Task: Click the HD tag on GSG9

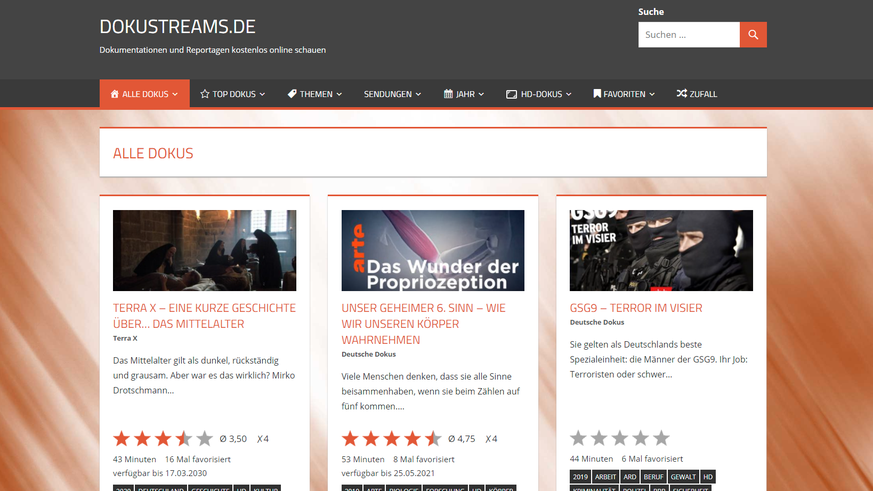Action: 708,477
